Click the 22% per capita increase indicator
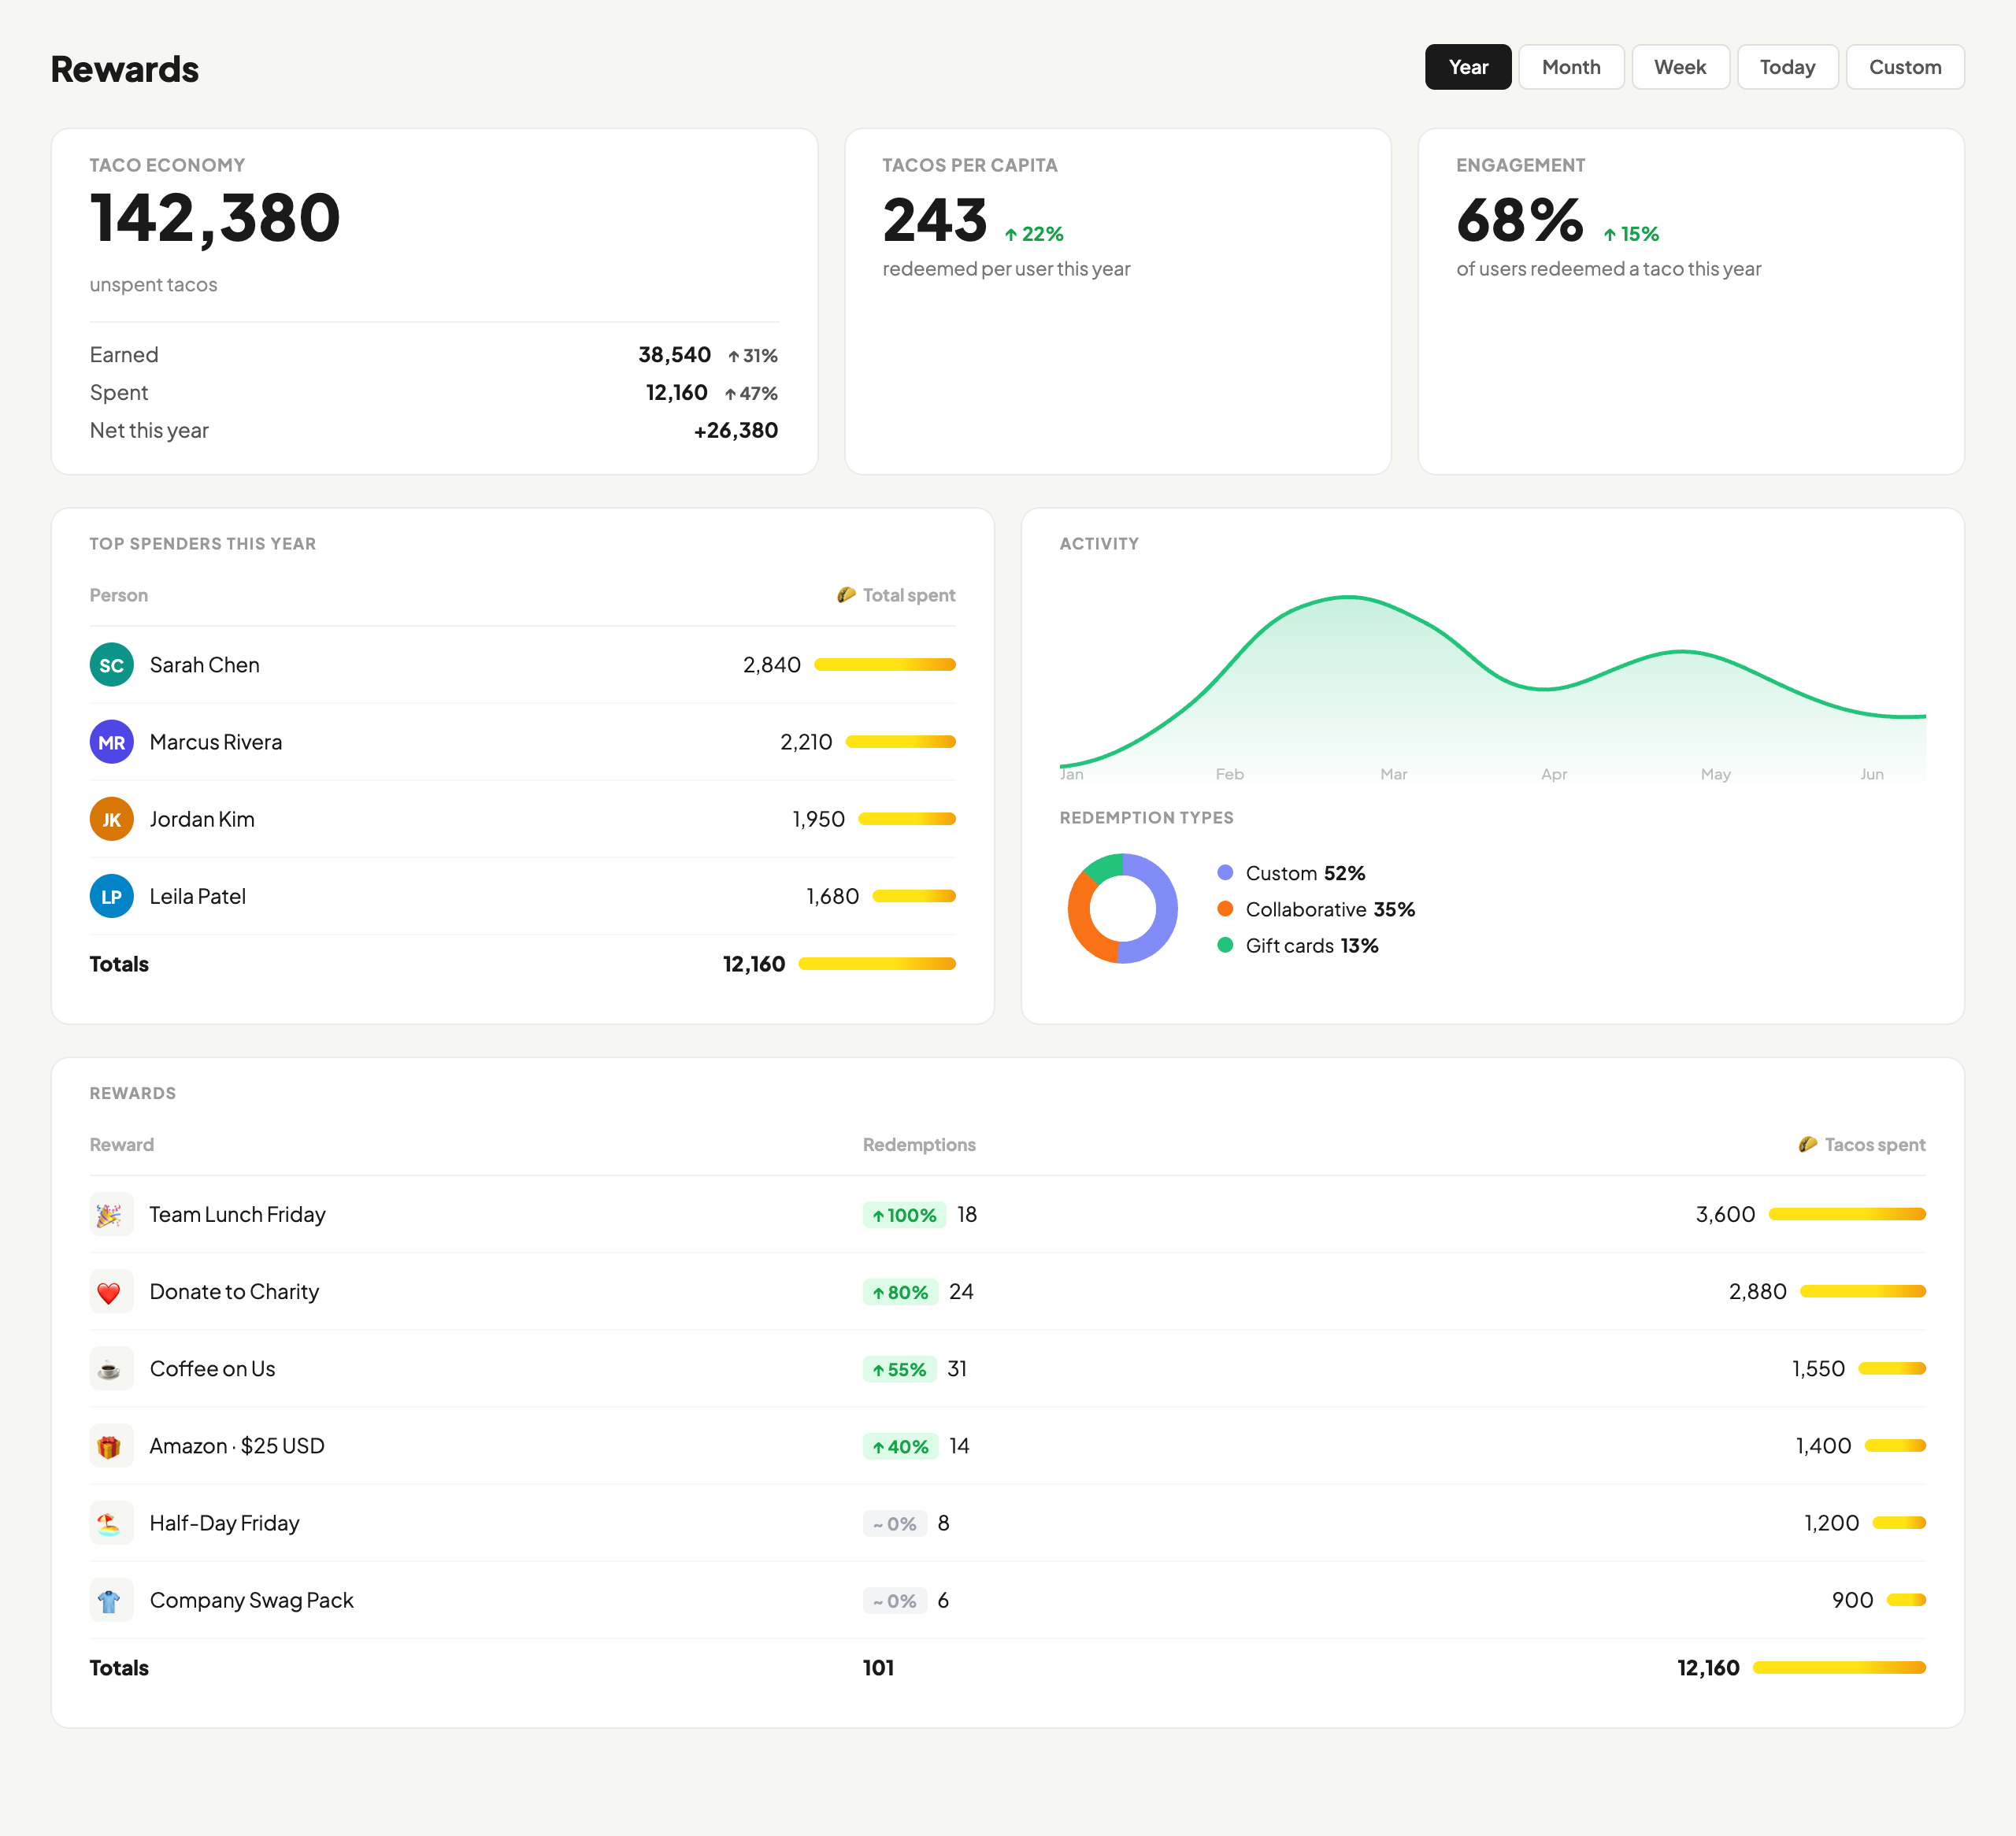The image size is (2016, 1836). pyautogui.click(x=1033, y=234)
